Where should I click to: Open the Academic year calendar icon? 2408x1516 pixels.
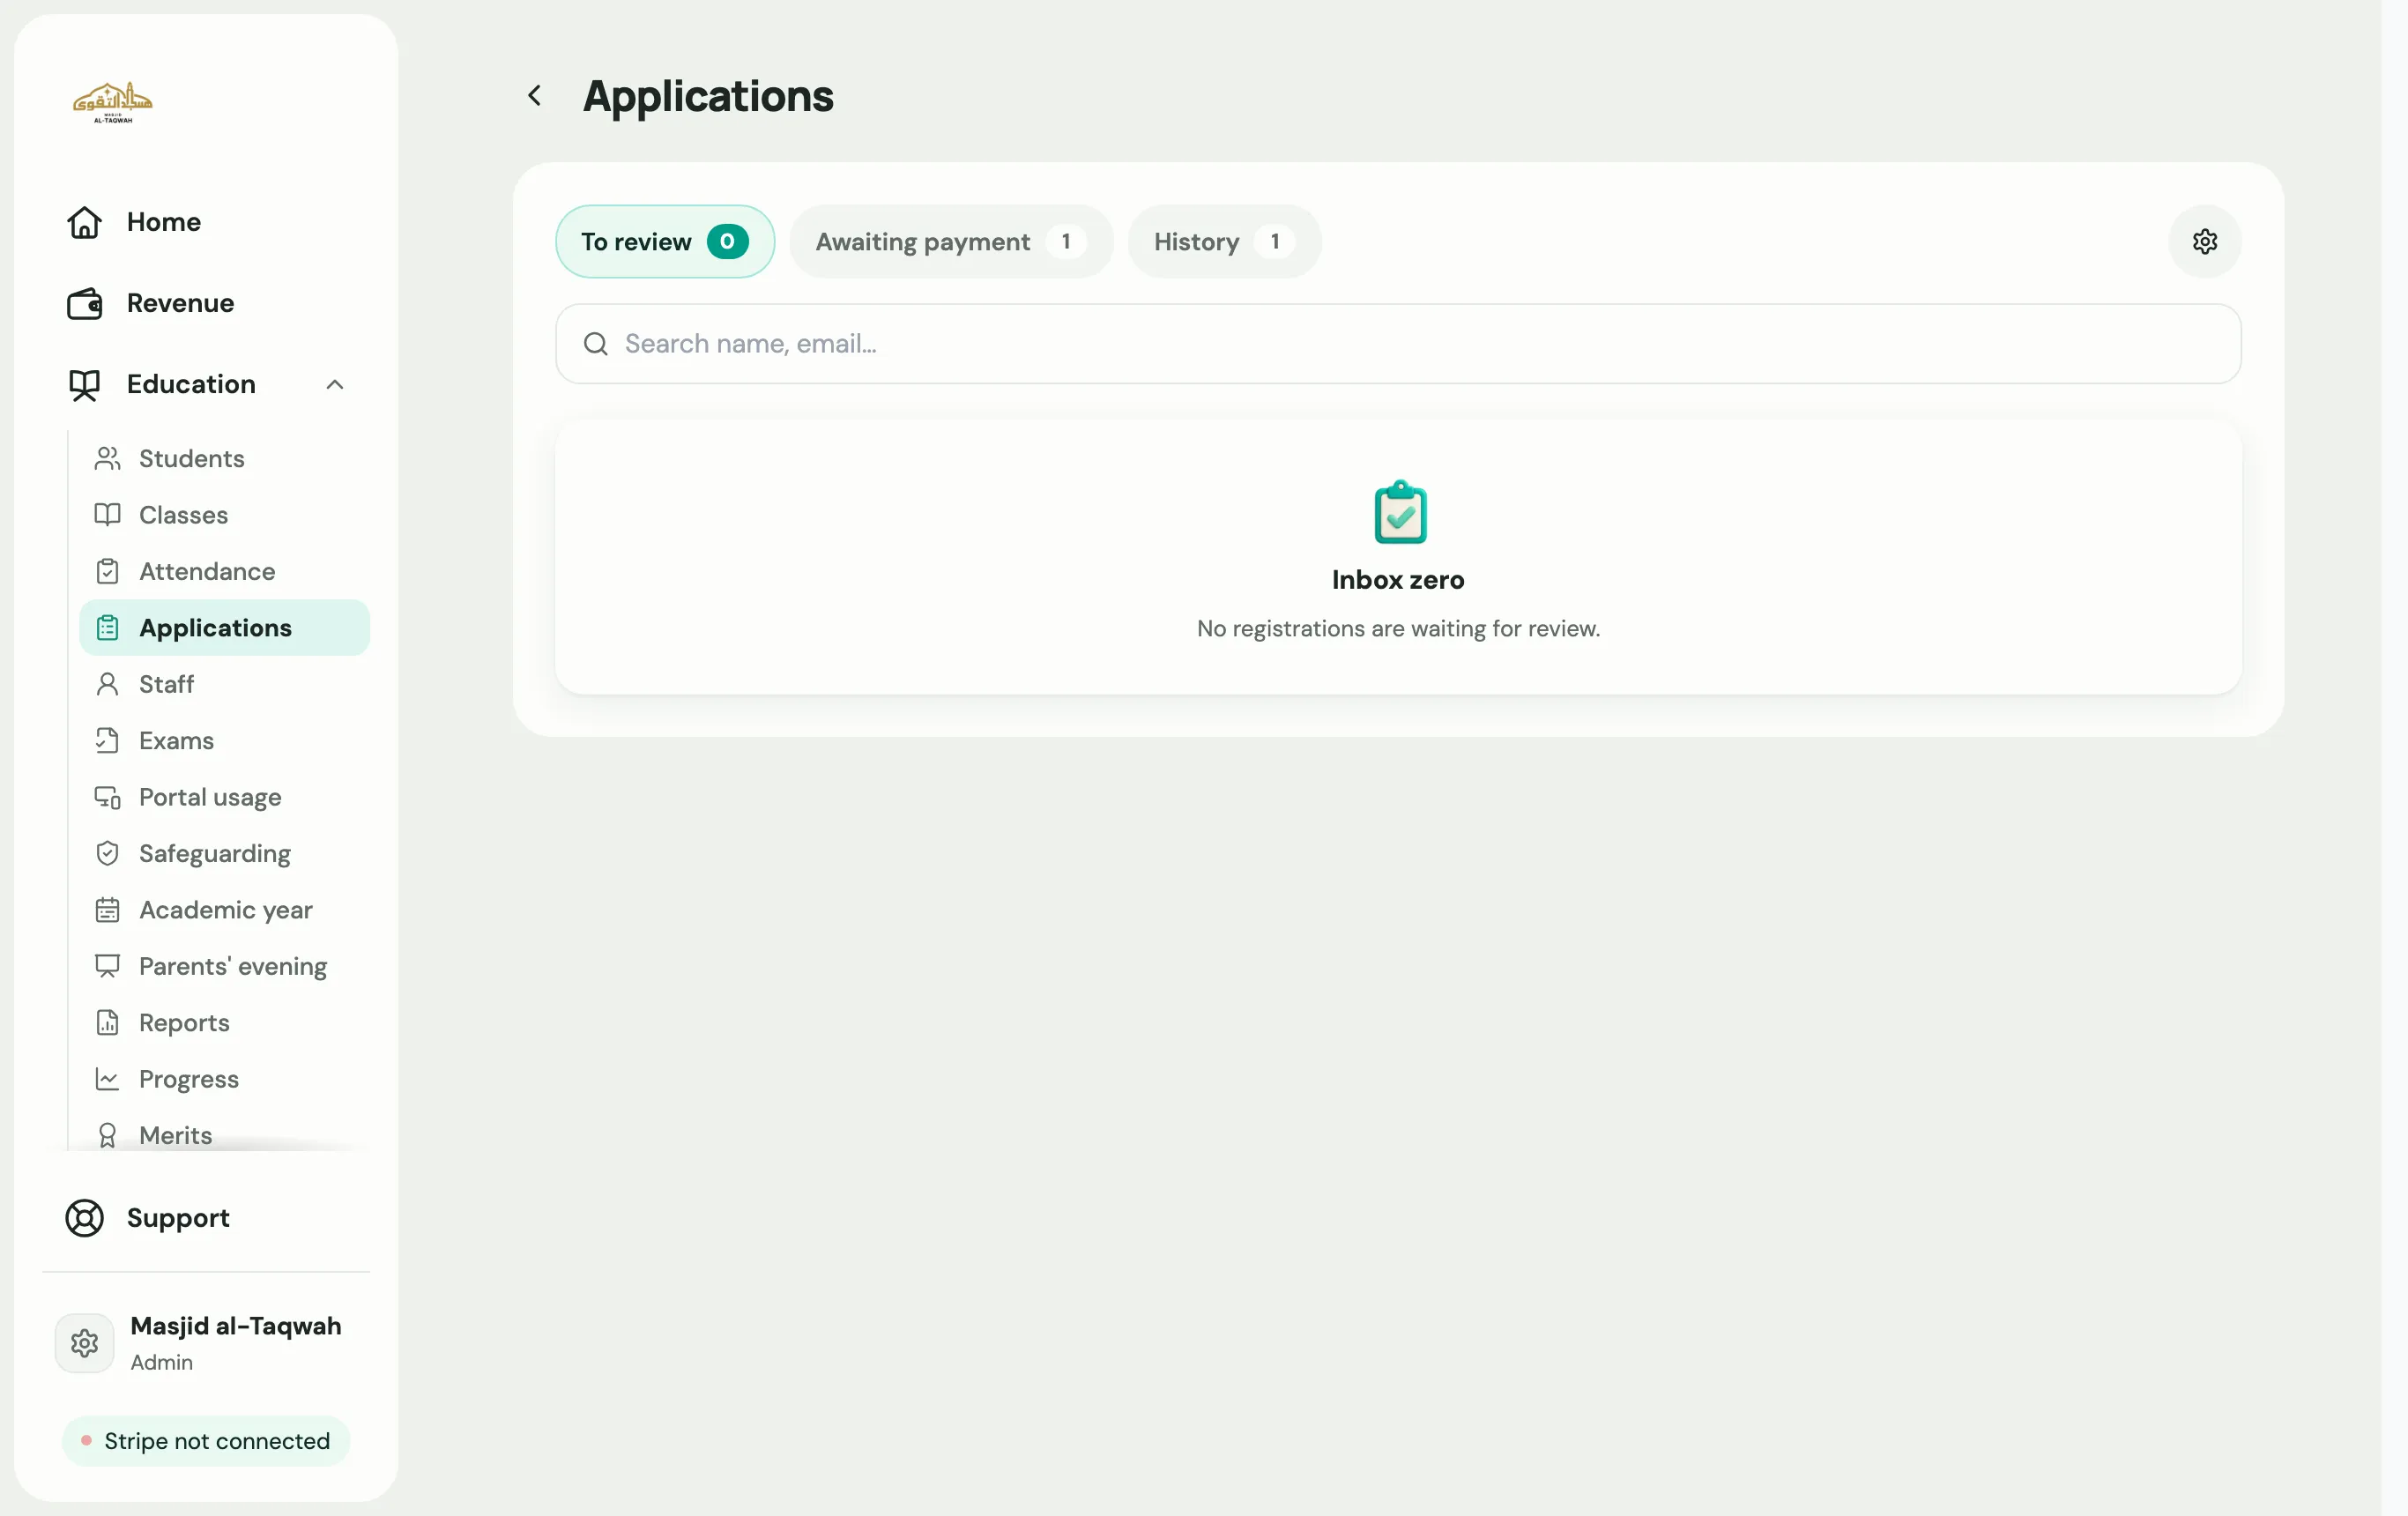click(x=107, y=910)
